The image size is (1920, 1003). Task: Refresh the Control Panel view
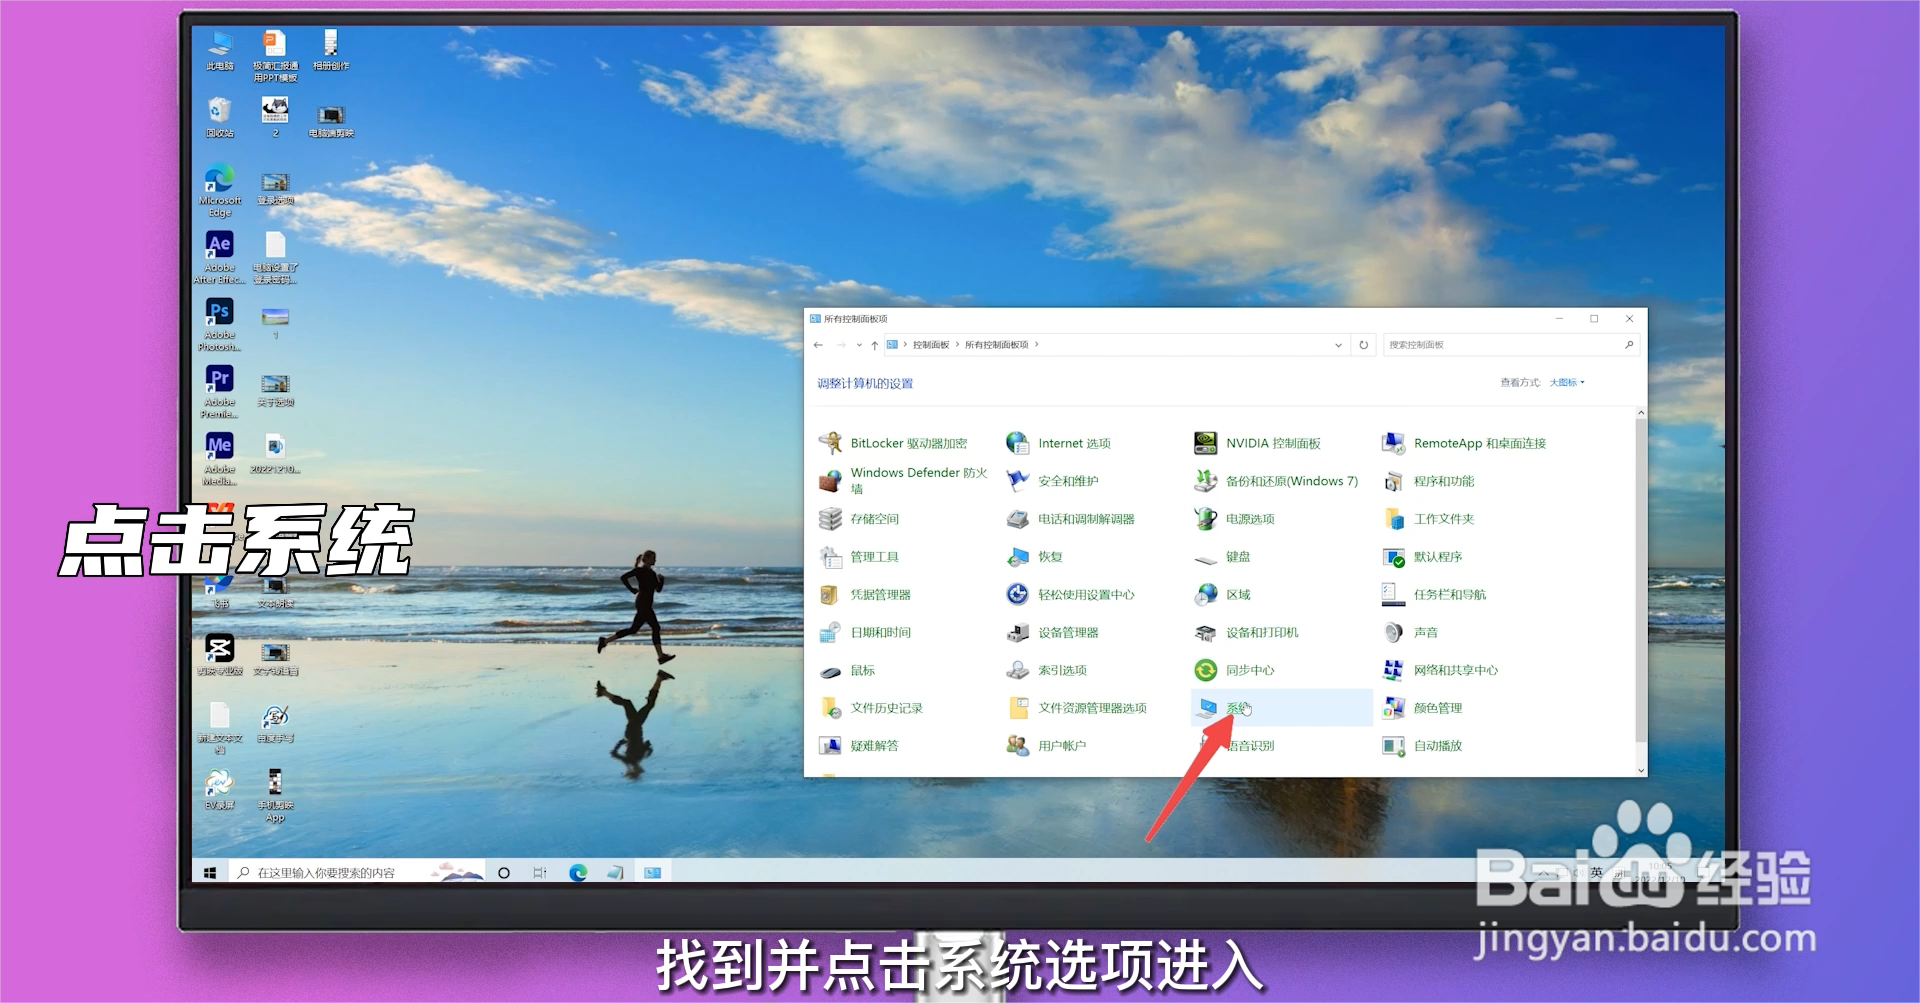click(x=1363, y=345)
